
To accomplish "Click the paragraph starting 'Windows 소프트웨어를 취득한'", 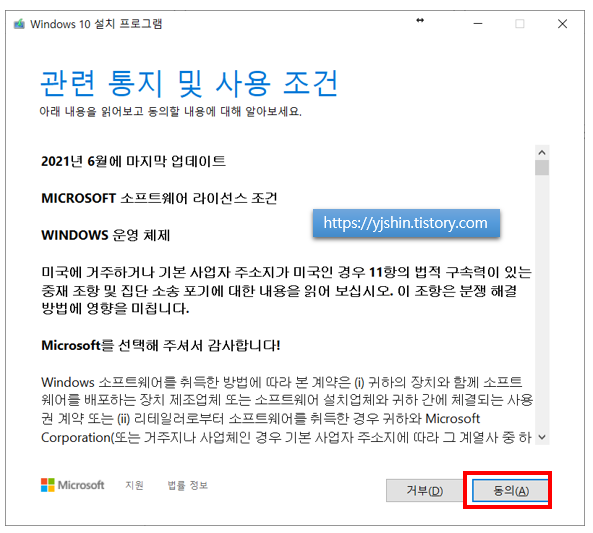I will [x=287, y=410].
